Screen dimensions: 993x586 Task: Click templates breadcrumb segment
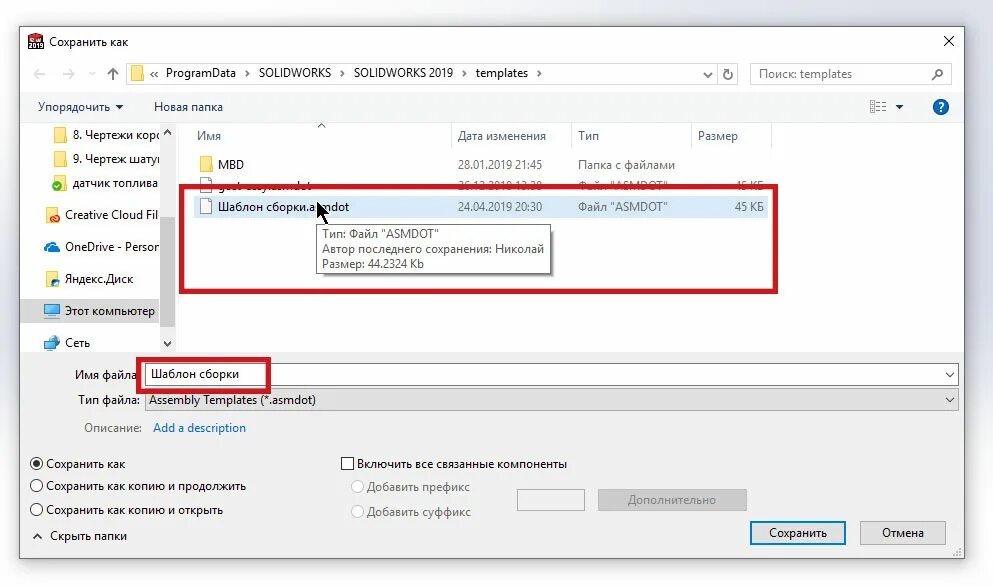pyautogui.click(x=502, y=73)
